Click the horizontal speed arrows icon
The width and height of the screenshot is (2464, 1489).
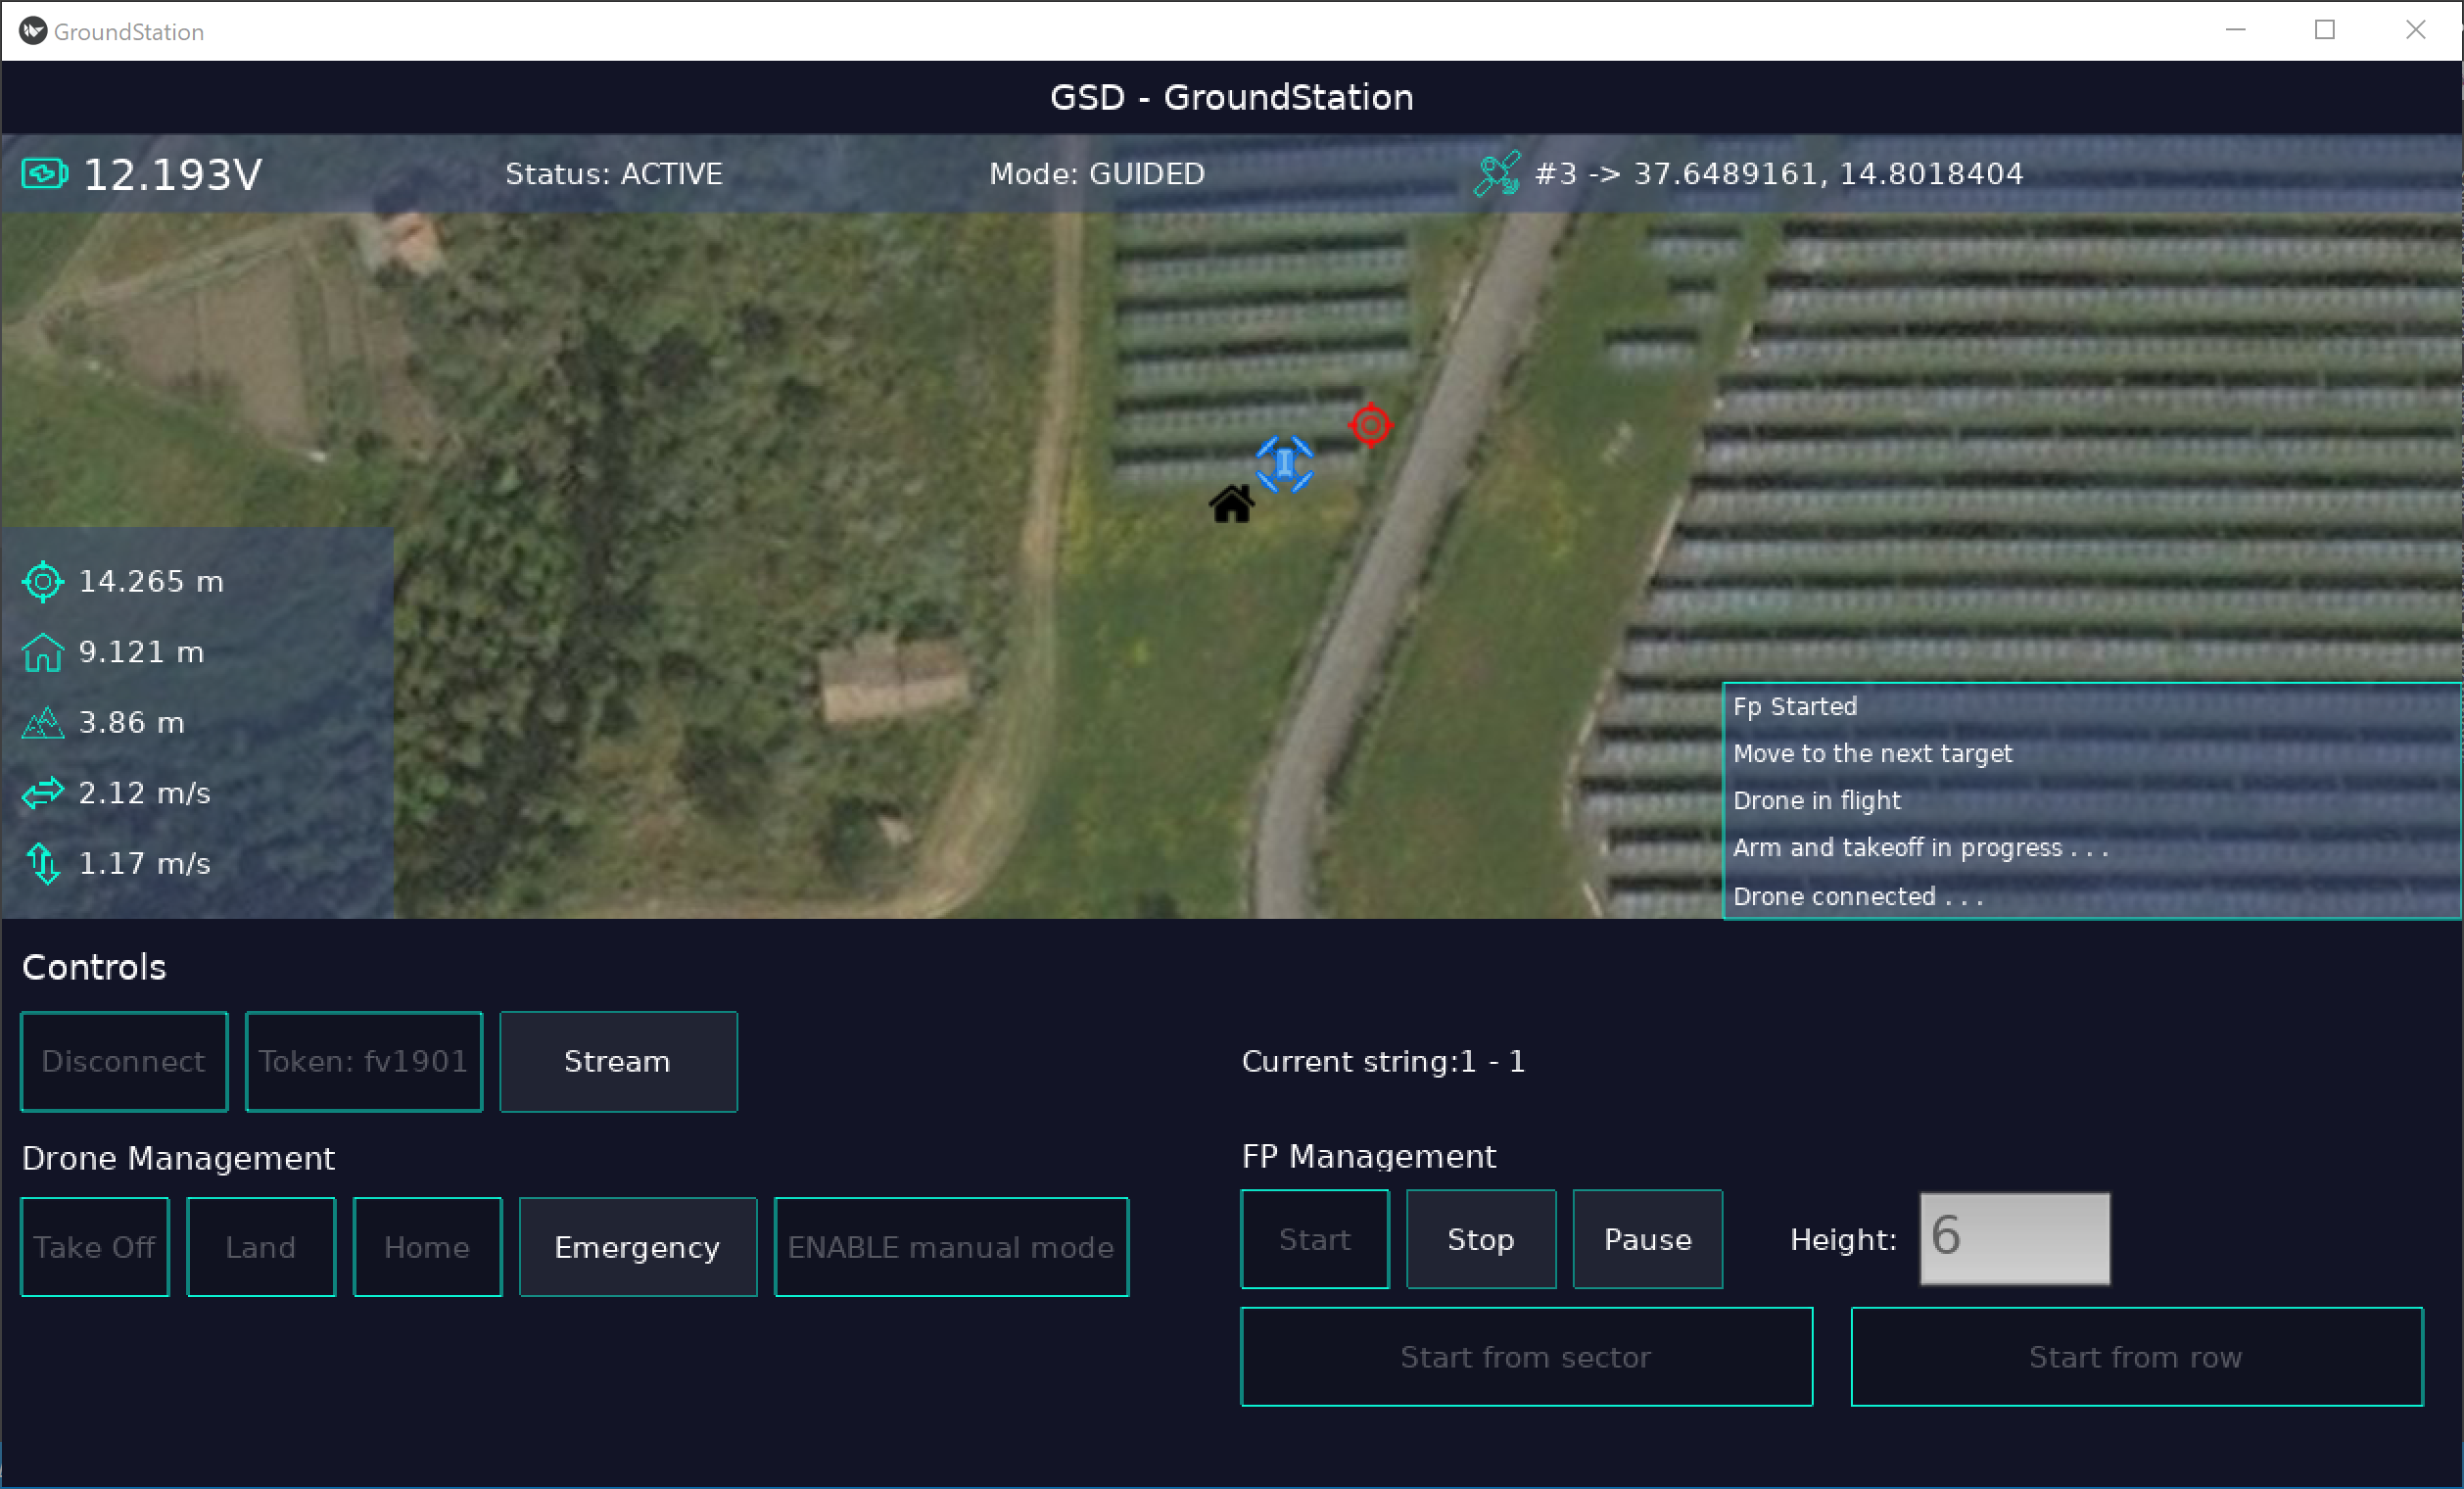click(x=43, y=793)
